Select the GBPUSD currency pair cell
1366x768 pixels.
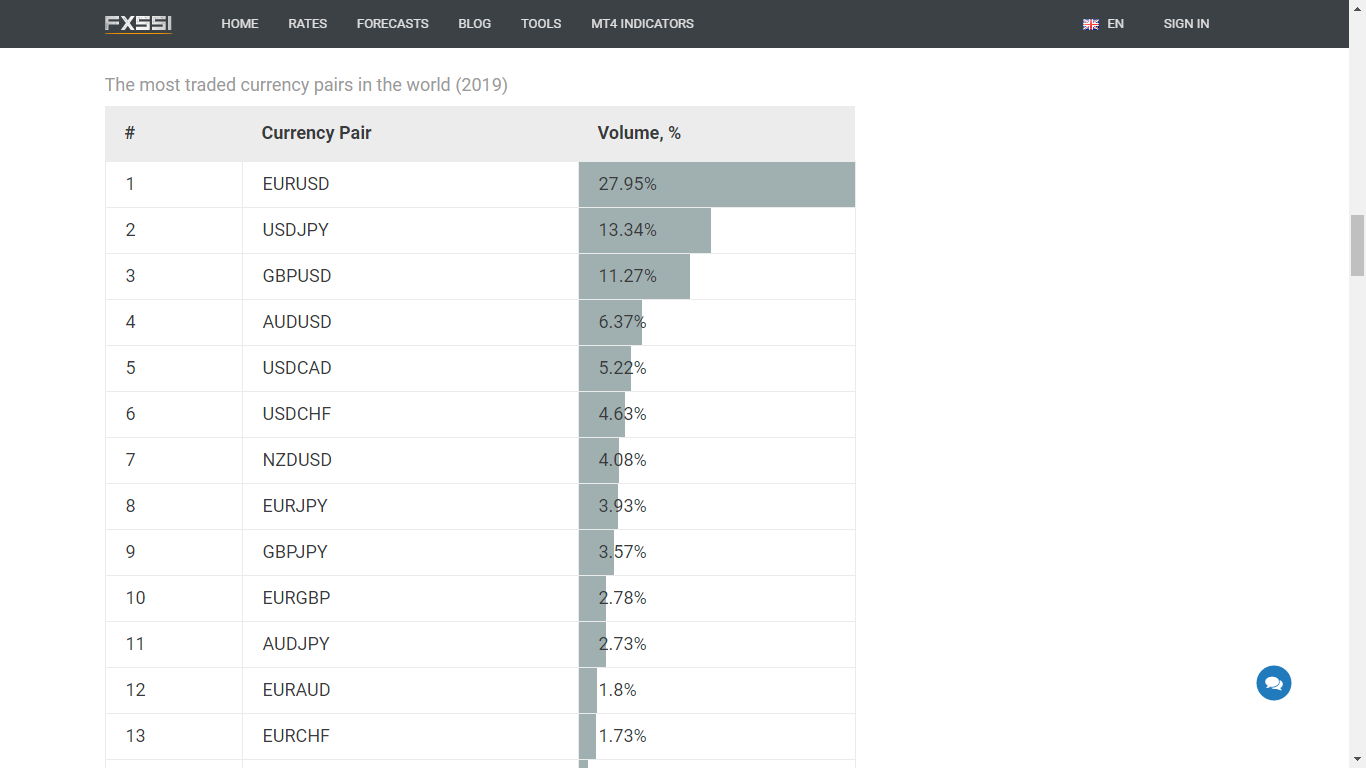click(x=297, y=276)
